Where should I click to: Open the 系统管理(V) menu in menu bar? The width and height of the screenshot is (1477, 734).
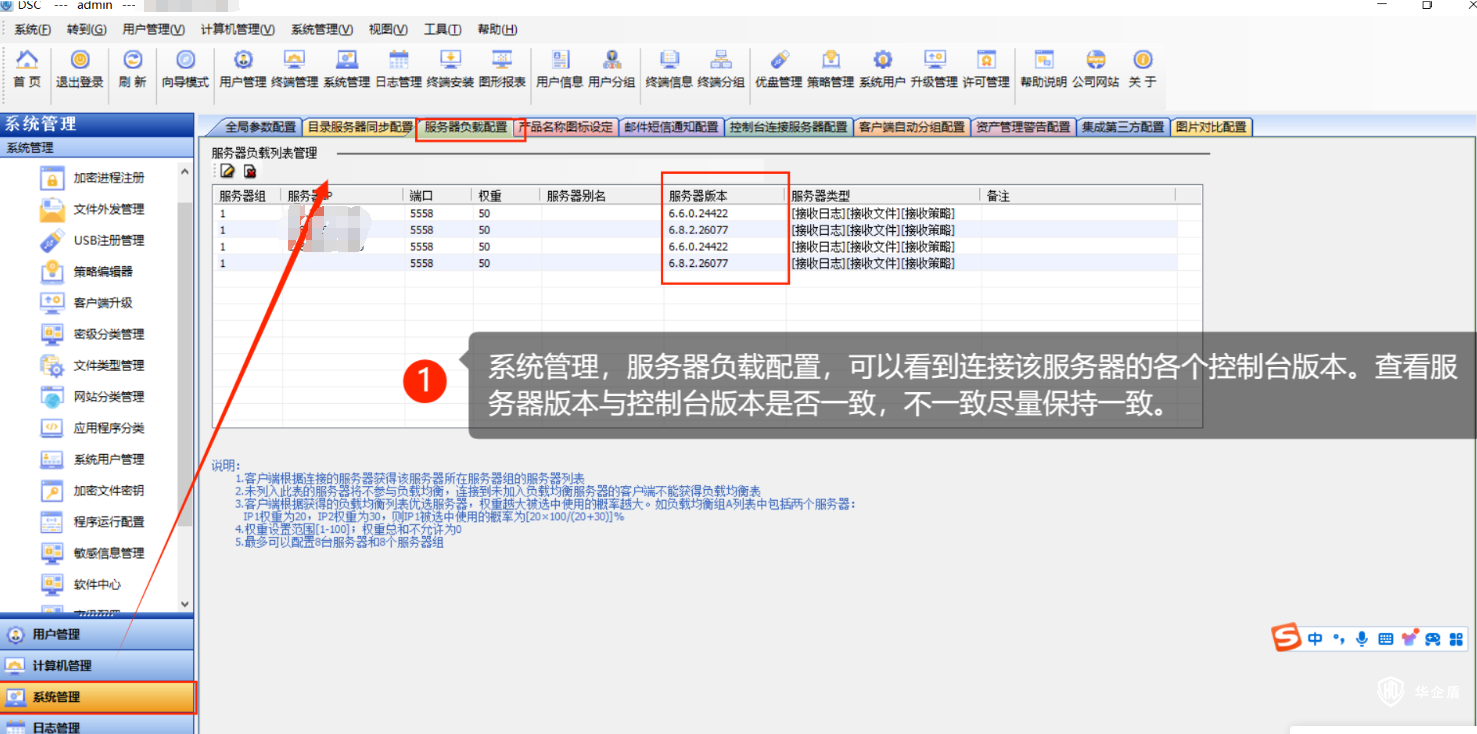pyautogui.click(x=321, y=29)
